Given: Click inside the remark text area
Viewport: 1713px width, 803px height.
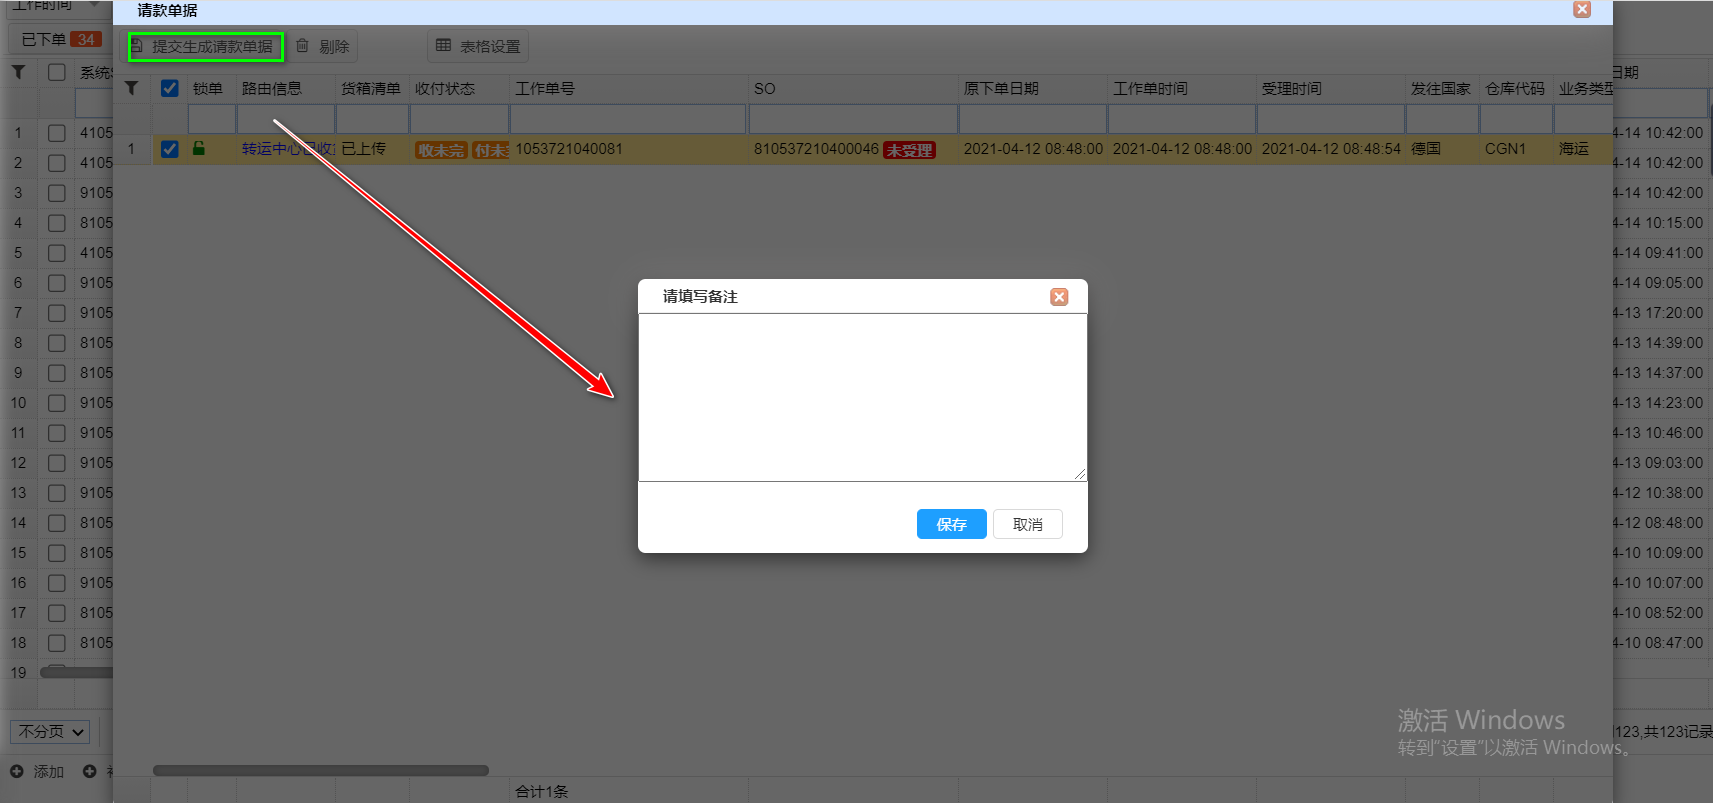Looking at the screenshot, I should [x=862, y=397].
